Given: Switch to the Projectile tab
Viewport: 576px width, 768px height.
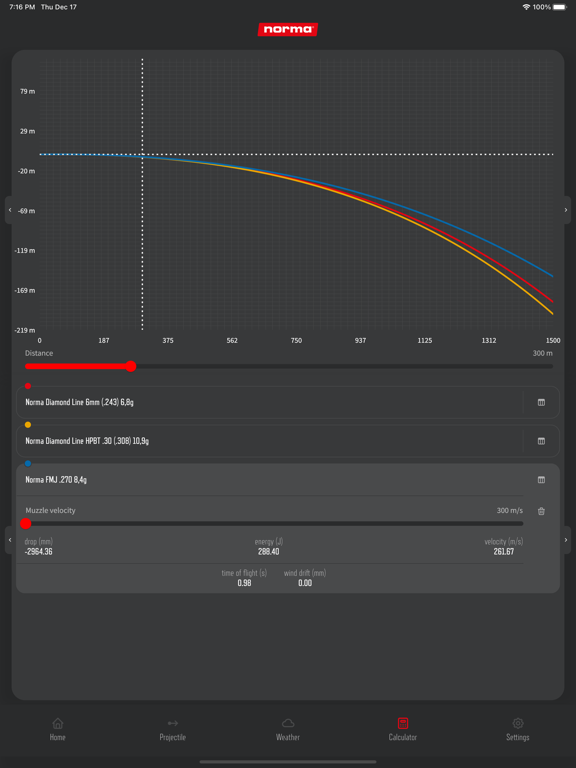Looking at the screenshot, I should click(x=172, y=729).
